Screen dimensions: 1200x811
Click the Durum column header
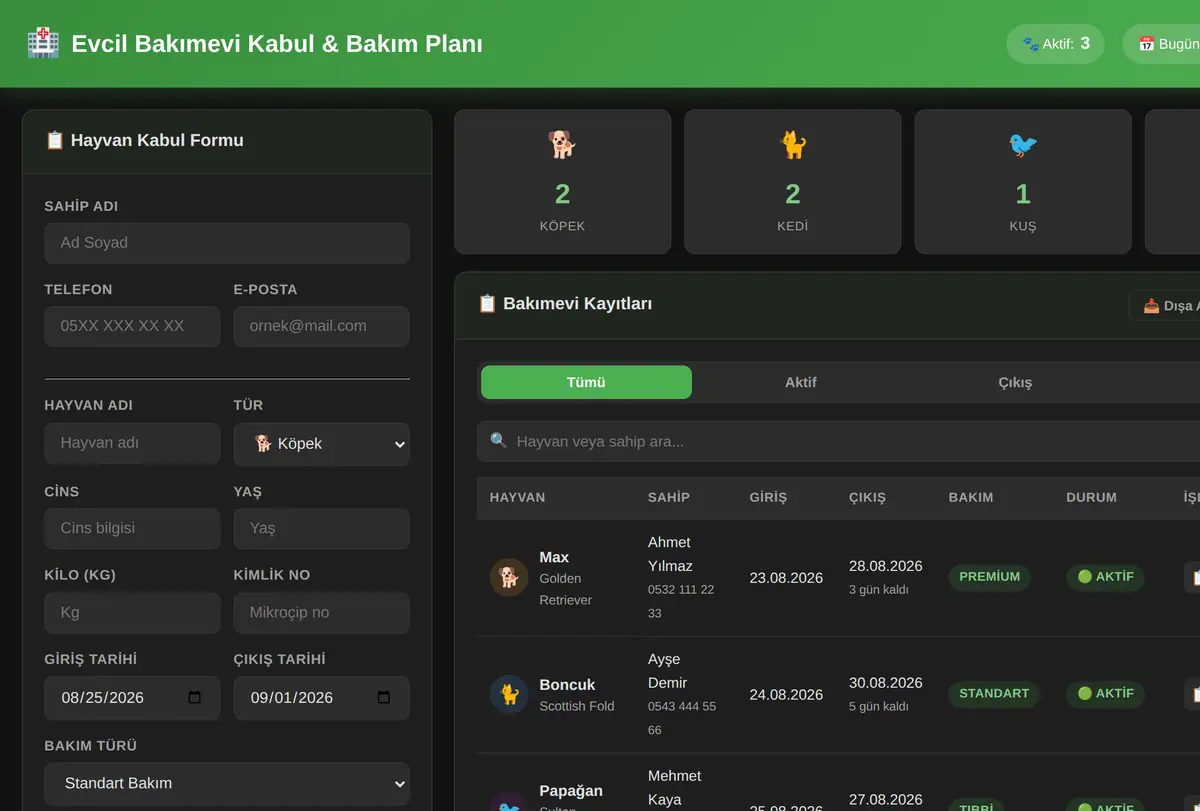tap(1092, 497)
